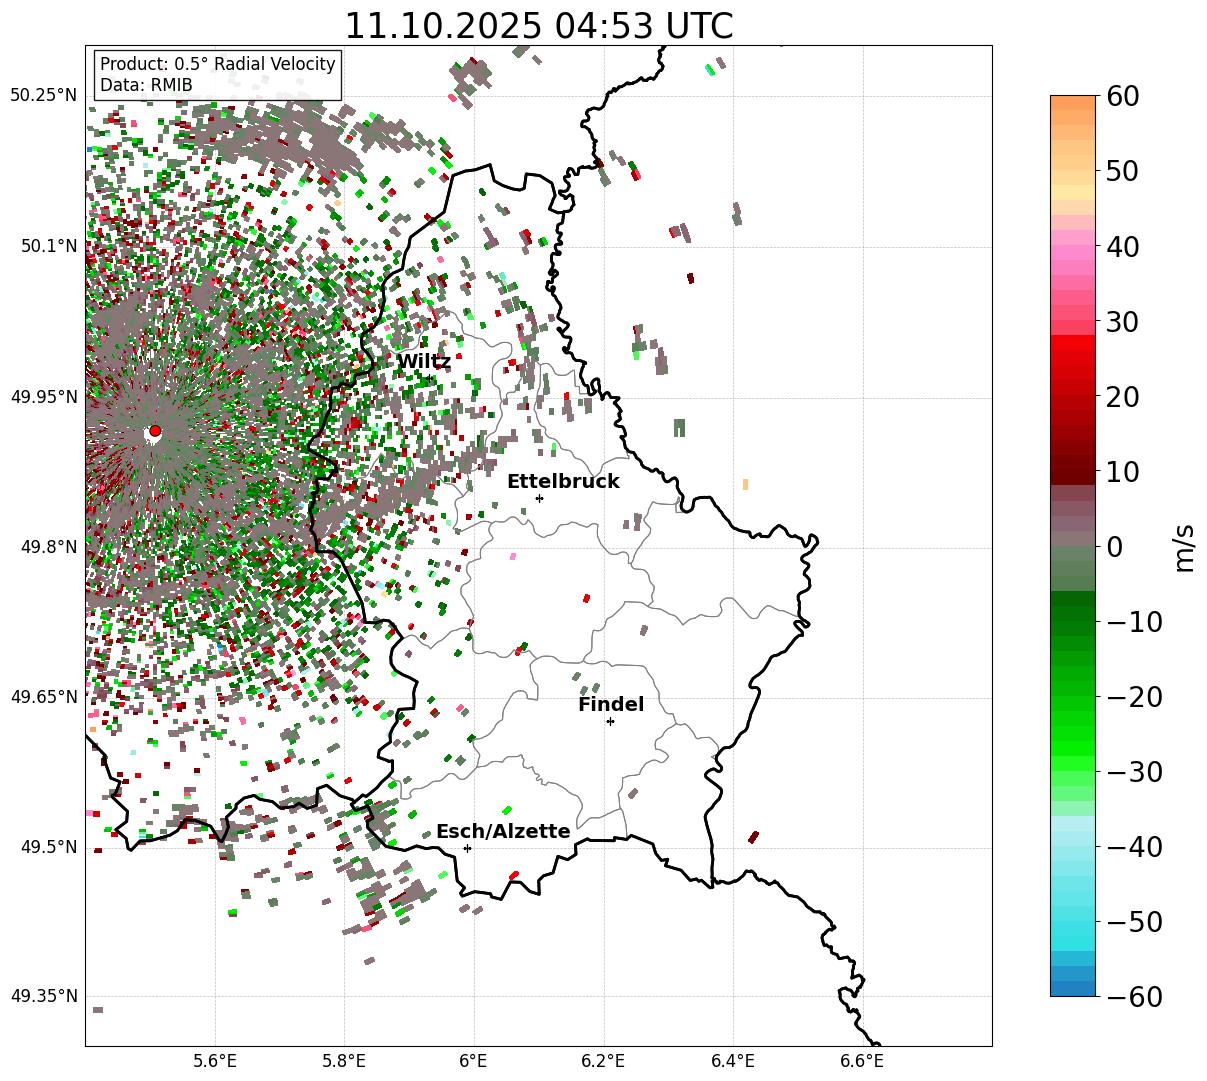
Task: Click the 5.6°E longitude label
Action: click(215, 1061)
